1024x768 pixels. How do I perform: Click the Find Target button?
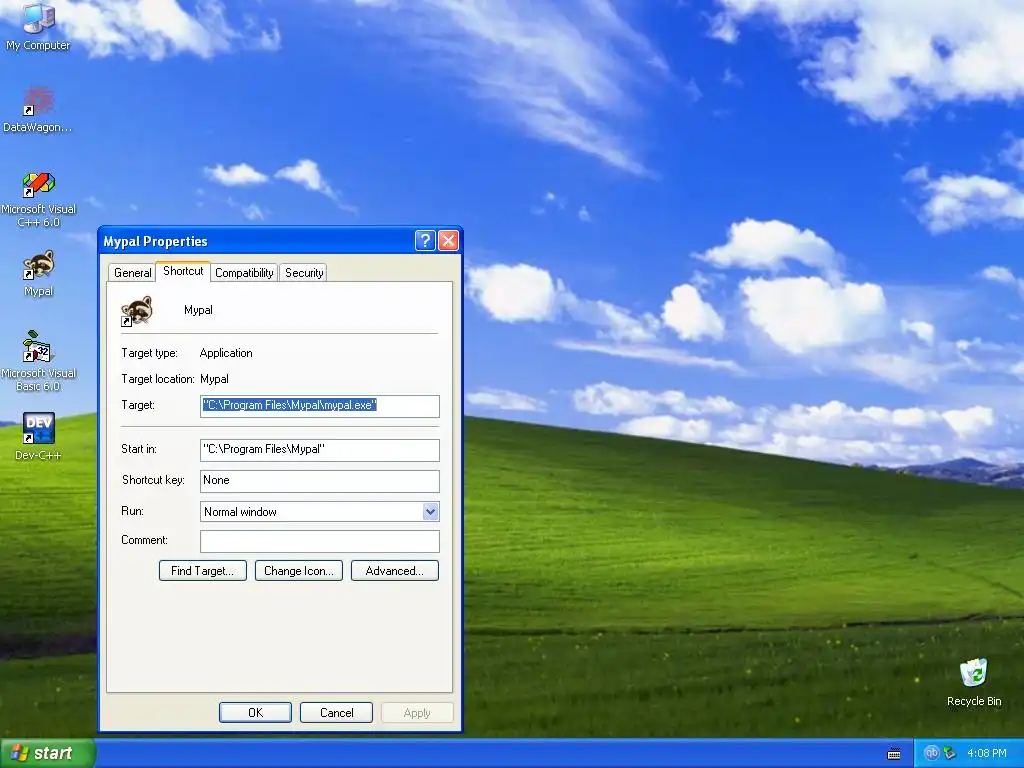[x=202, y=571]
